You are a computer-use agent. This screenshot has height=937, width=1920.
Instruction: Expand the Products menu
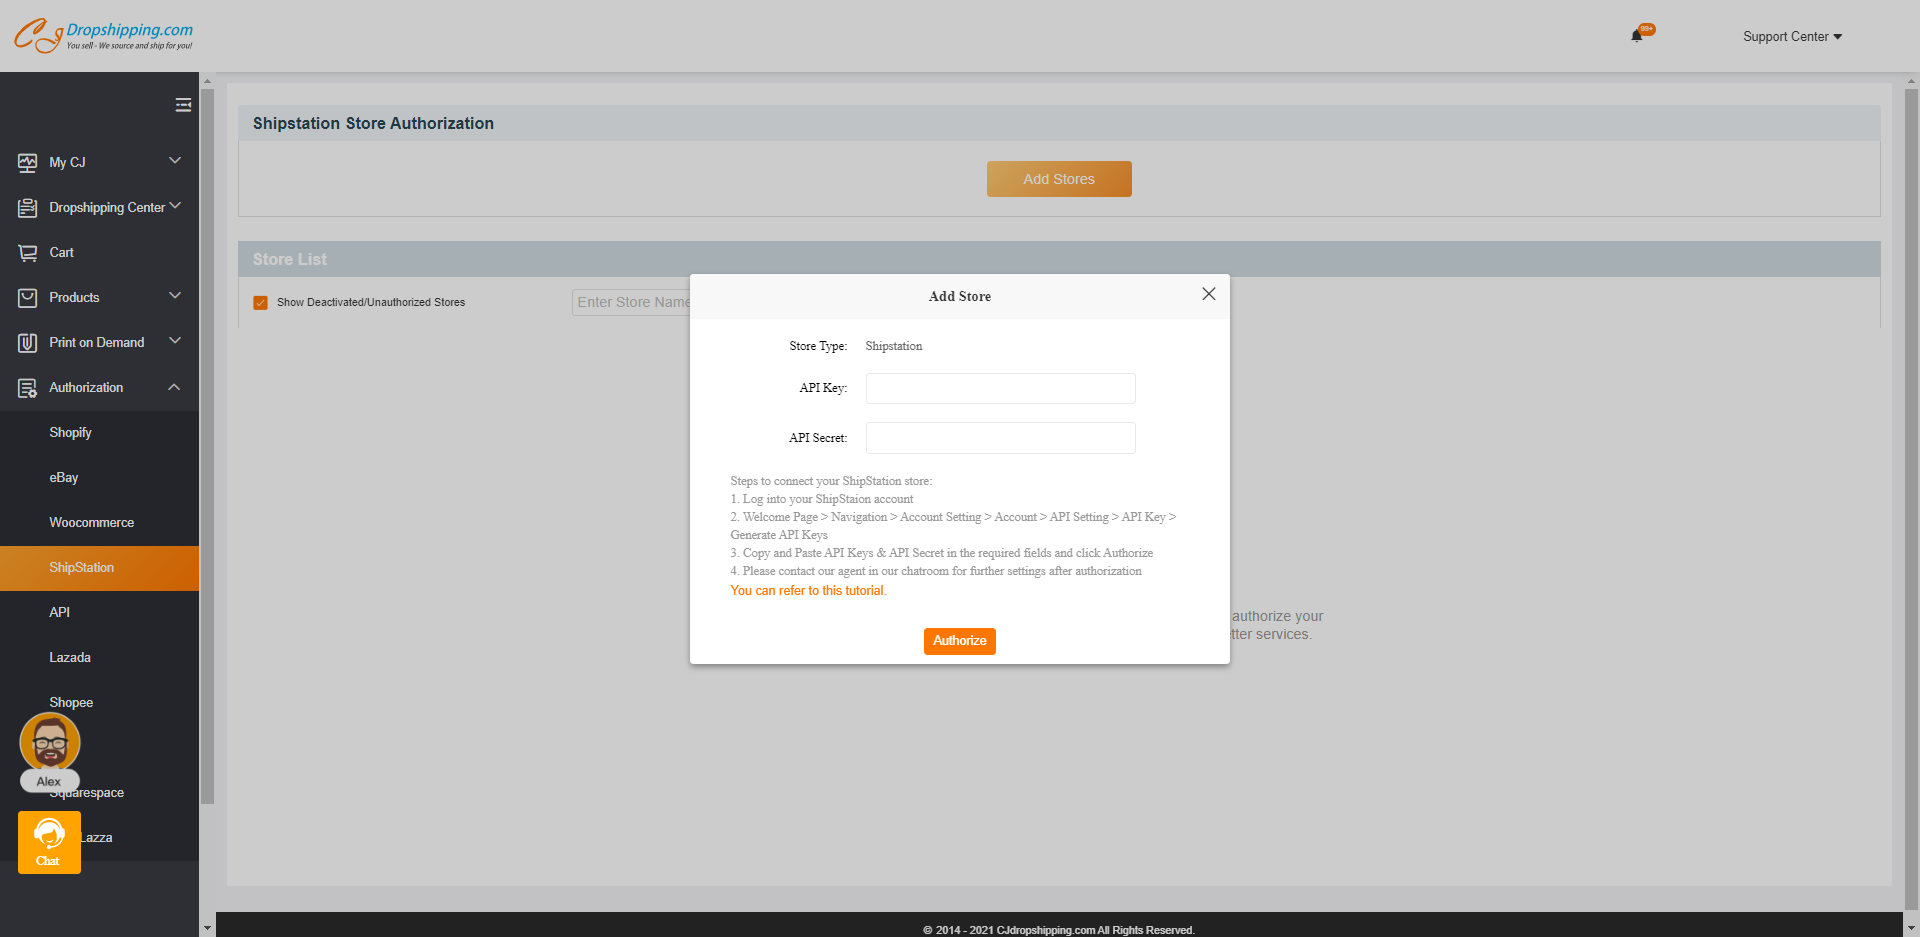tap(174, 296)
